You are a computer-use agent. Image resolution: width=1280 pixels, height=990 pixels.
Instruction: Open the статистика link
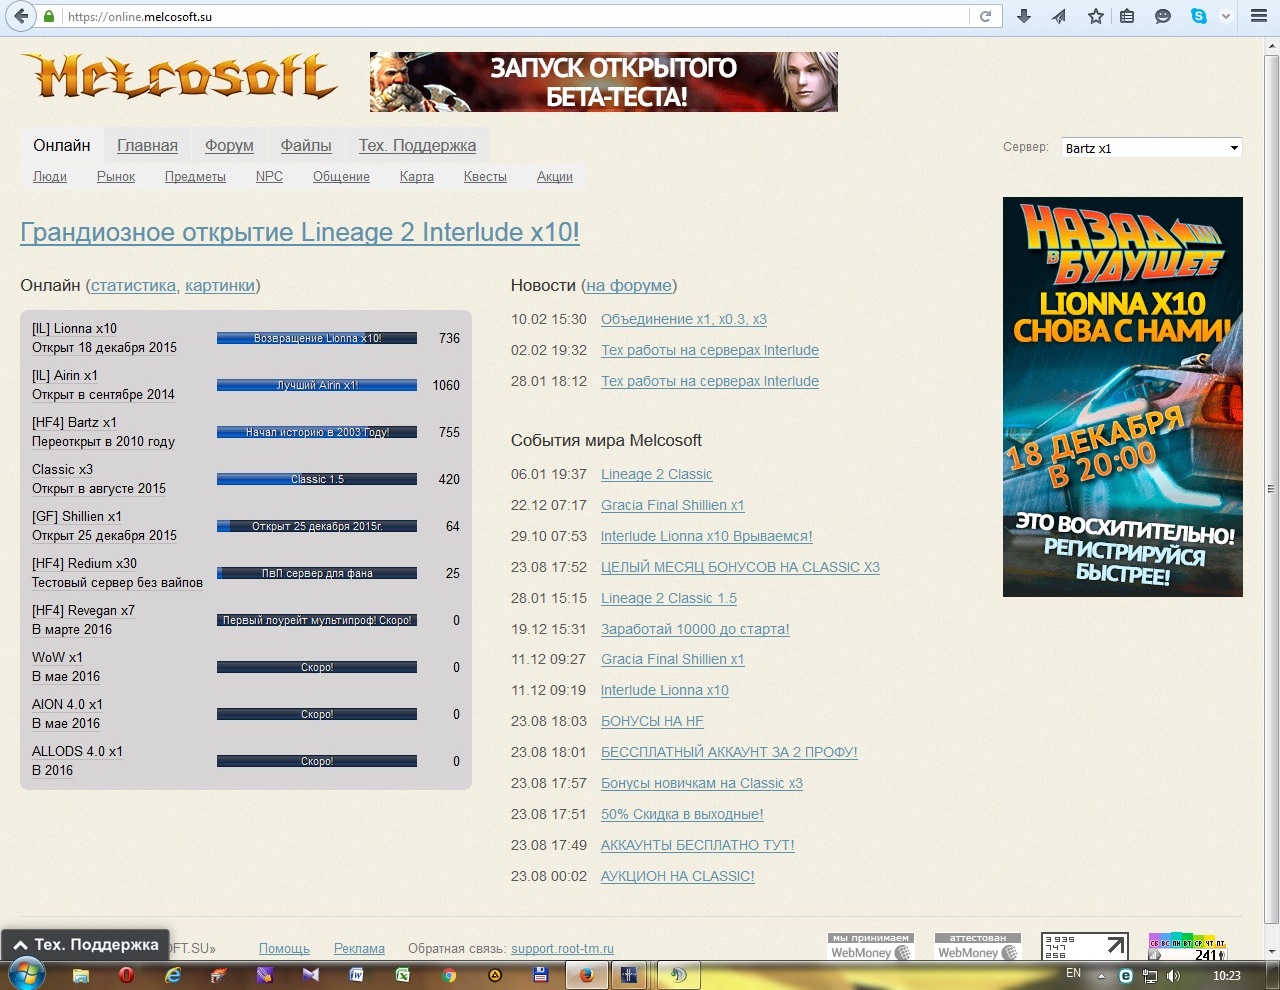[x=133, y=286]
